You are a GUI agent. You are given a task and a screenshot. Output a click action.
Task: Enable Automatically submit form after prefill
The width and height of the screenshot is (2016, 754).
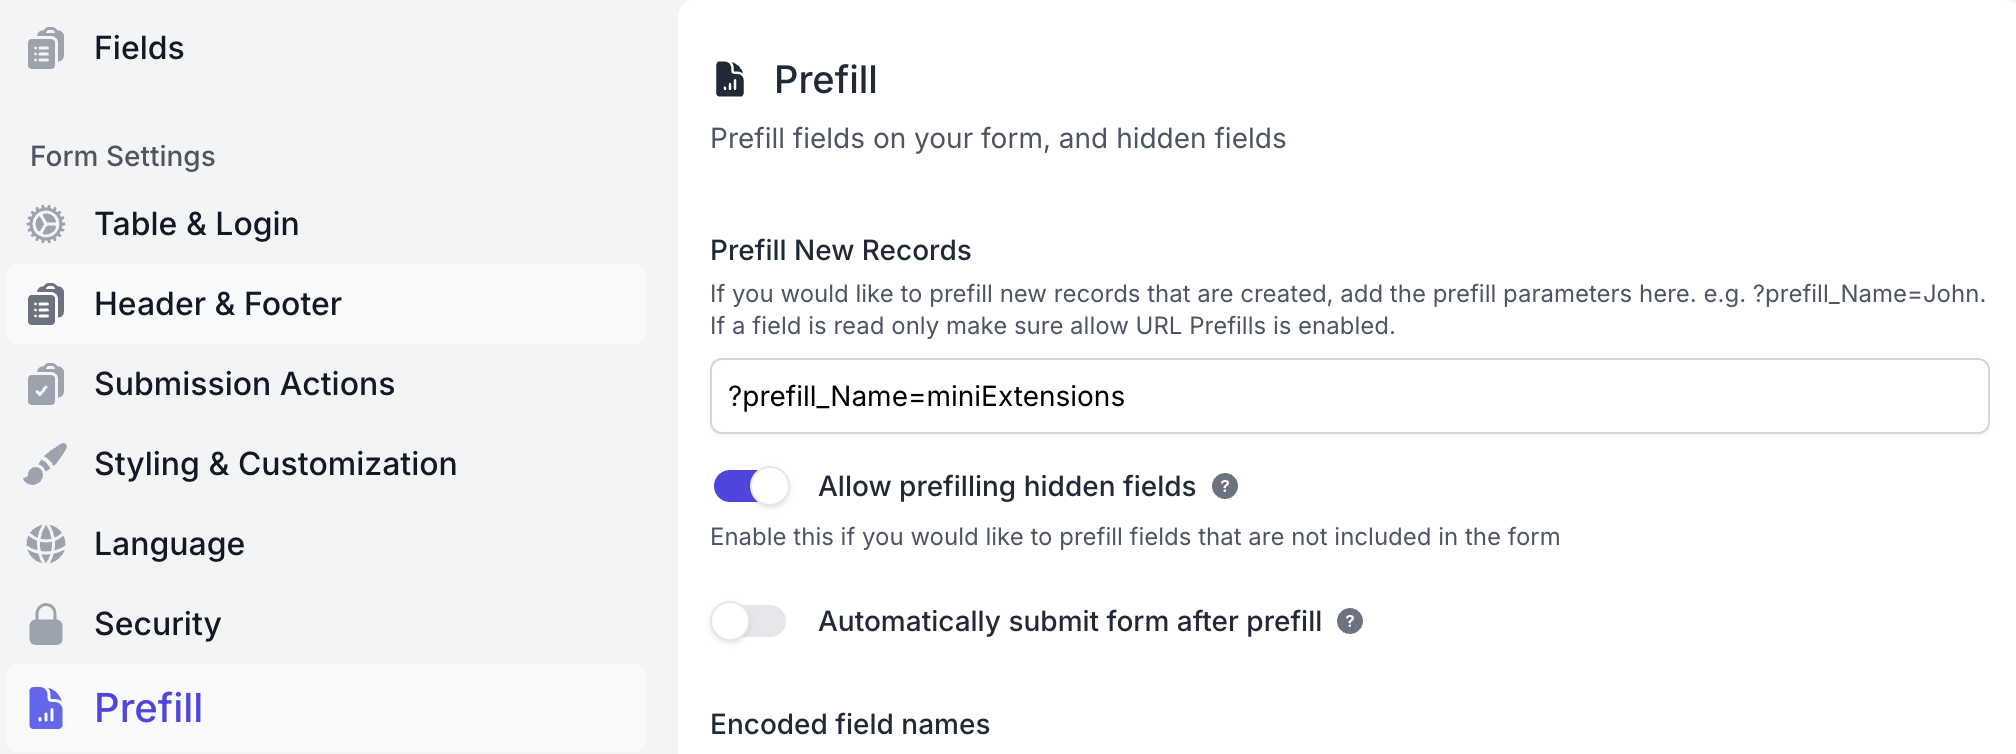coord(748,621)
